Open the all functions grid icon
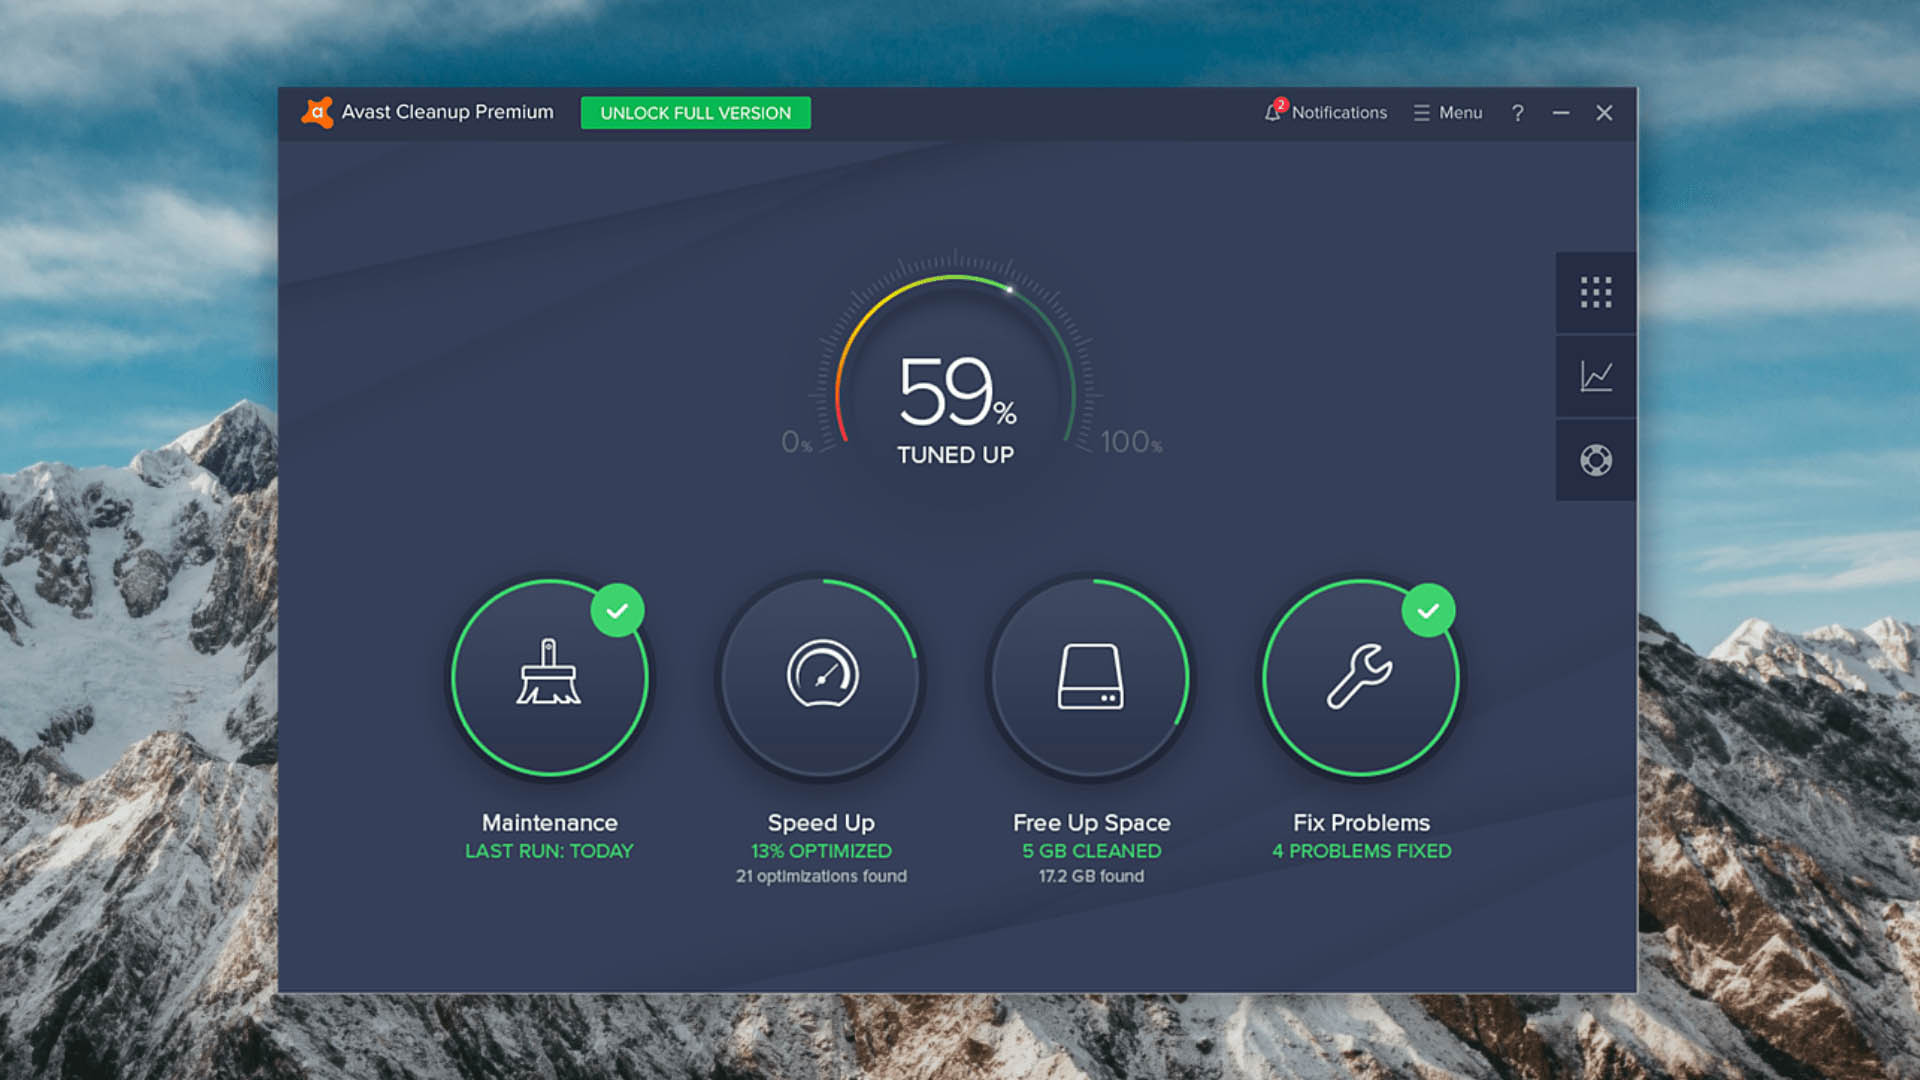1920x1080 pixels. click(x=1595, y=292)
